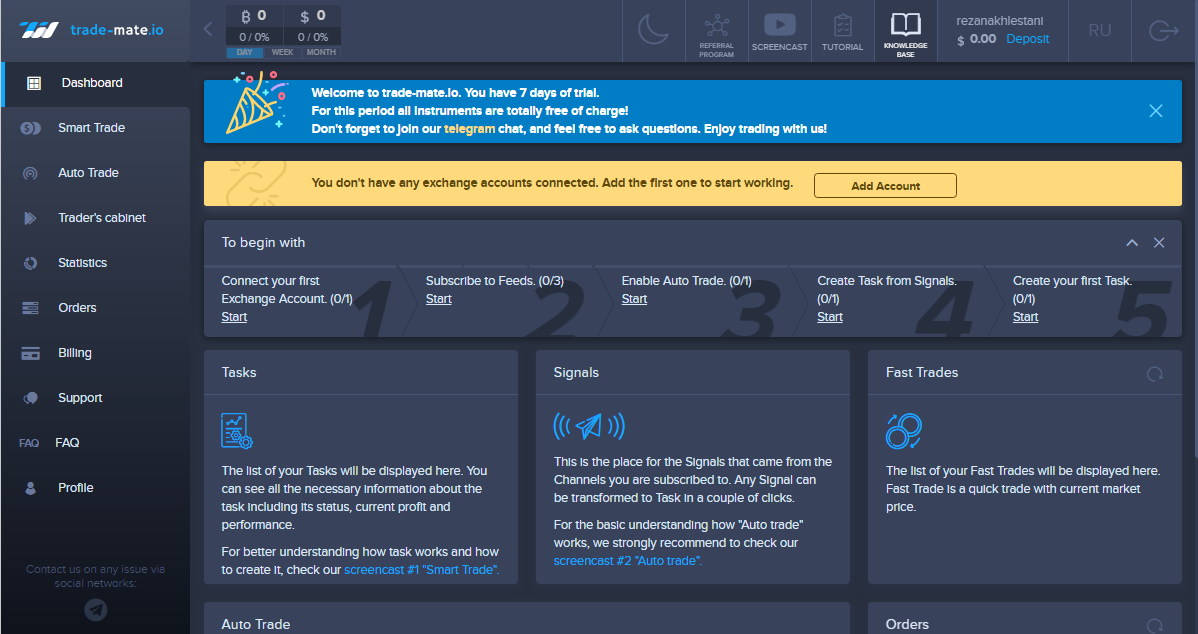
Task: Start Subscribe to Feeds step
Action: (x=439, y=299)
